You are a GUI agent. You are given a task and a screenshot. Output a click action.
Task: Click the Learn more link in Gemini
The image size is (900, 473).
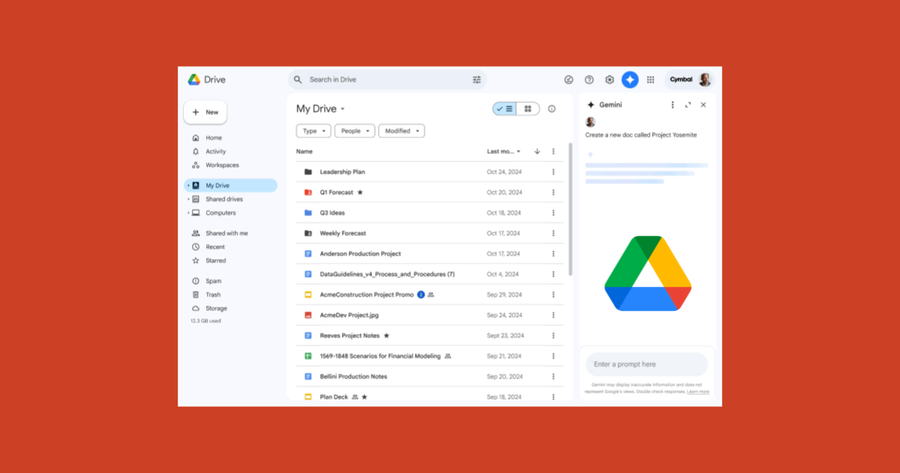coord(697,391)
